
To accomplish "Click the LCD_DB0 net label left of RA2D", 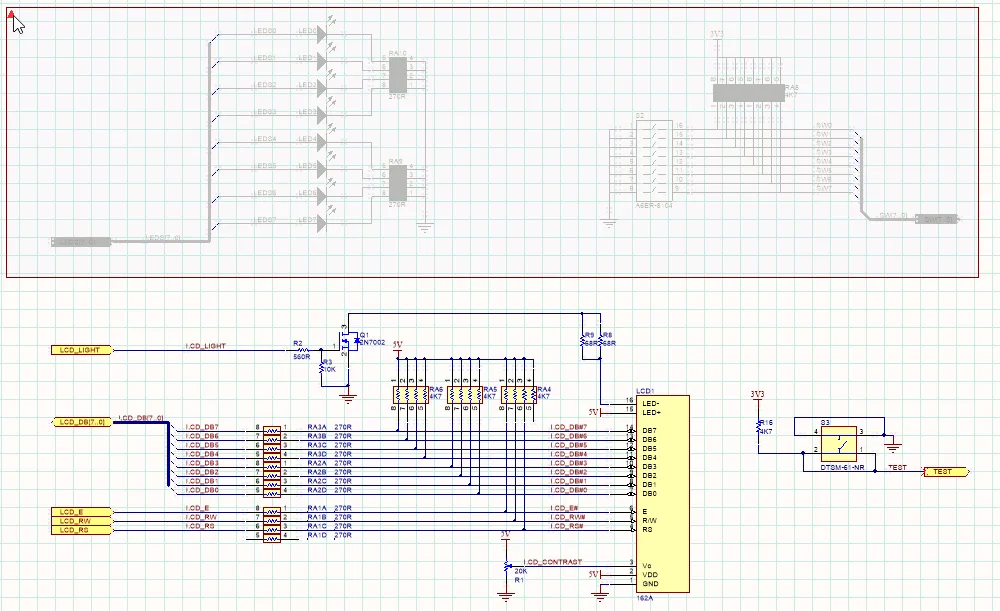I will click(202, 490).
